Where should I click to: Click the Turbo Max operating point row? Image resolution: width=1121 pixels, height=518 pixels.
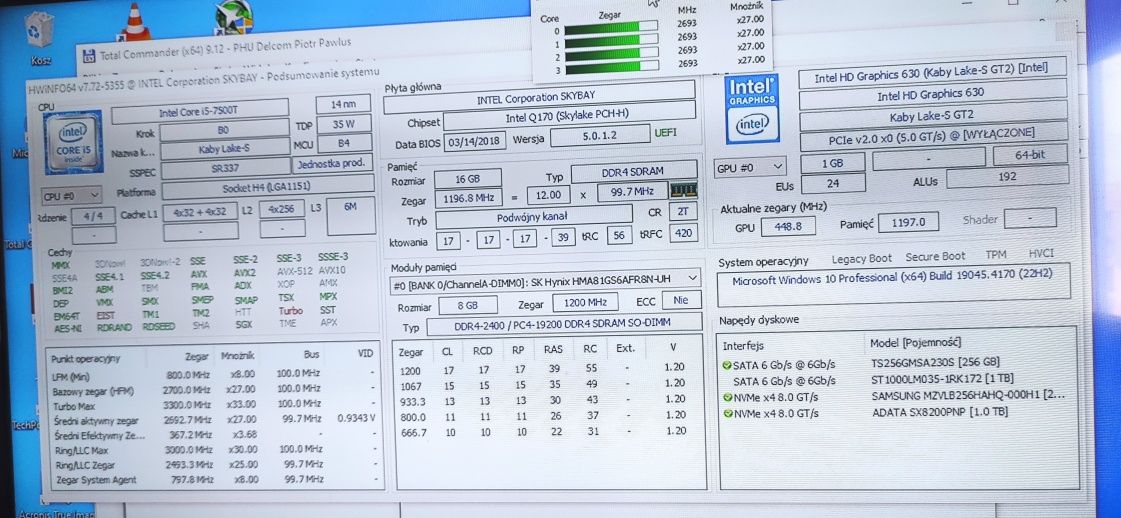[x=212, y=406]
